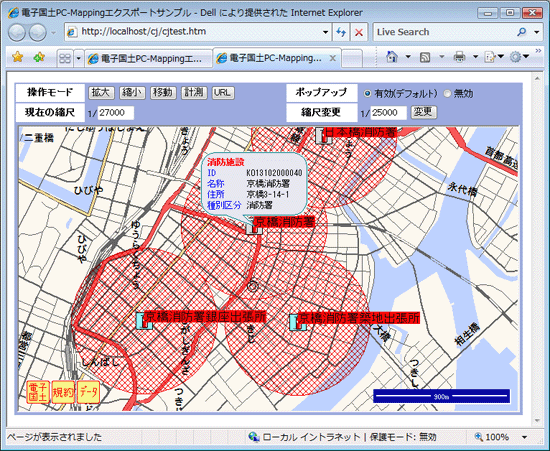550x451 pixels.
Task: Close the active browser tab
Action: (333, 58)
